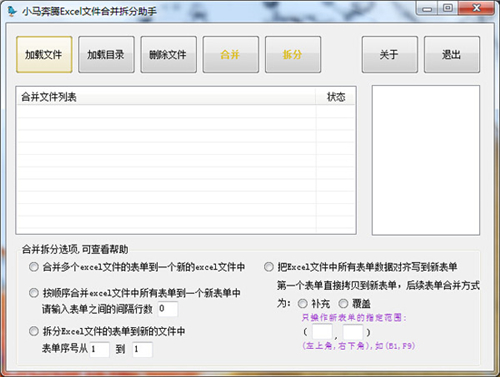Click the top-left range cell field
This screenshot has width=500, height=377.
(x=322, y=332)
